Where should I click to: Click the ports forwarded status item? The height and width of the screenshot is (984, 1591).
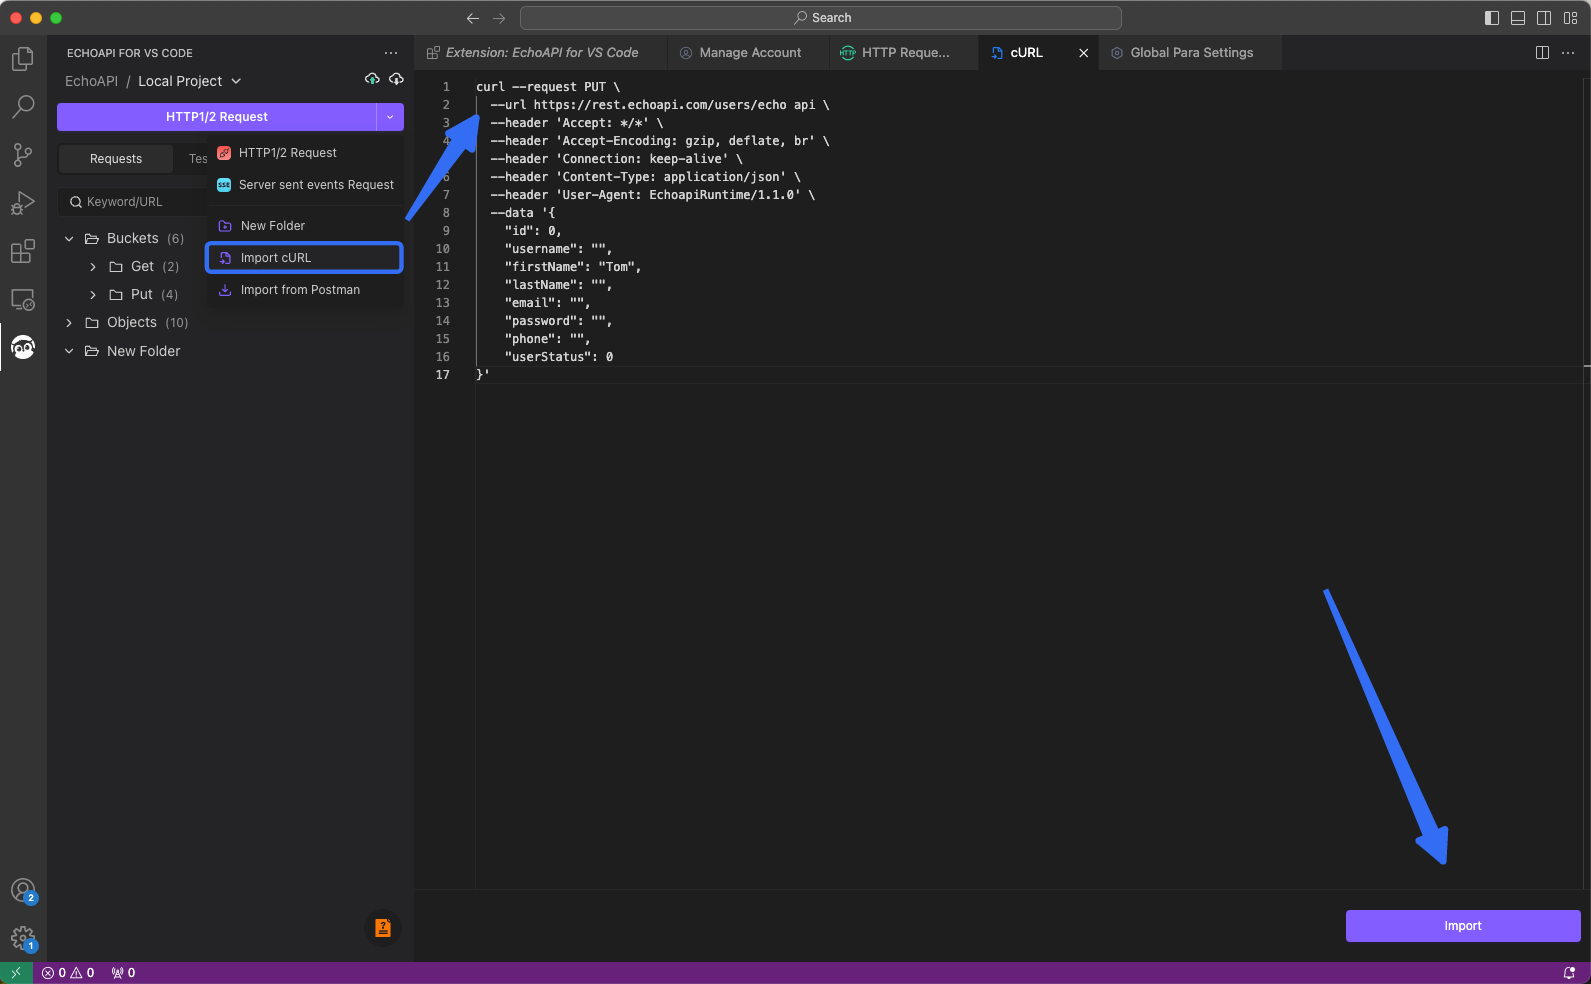123,973
